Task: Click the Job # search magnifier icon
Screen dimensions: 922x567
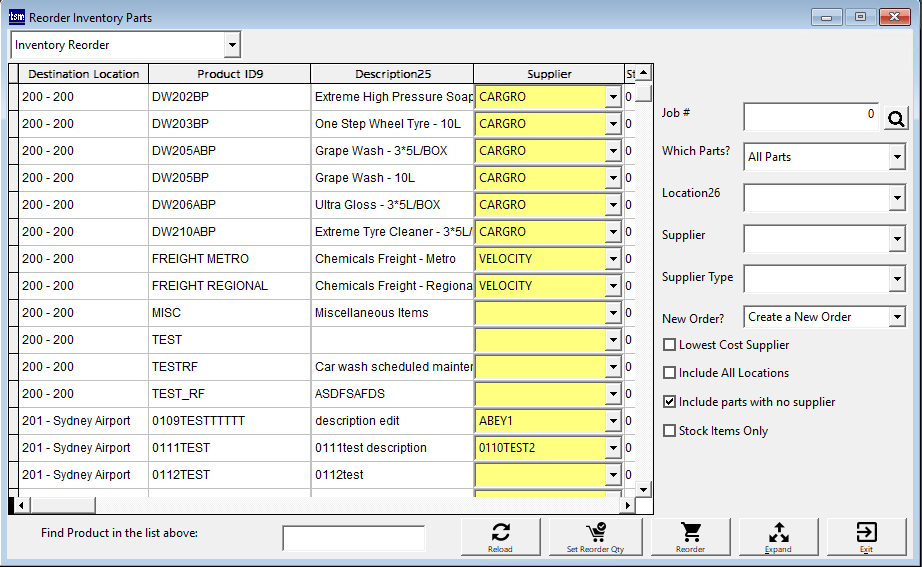Action: pos(895,118)
